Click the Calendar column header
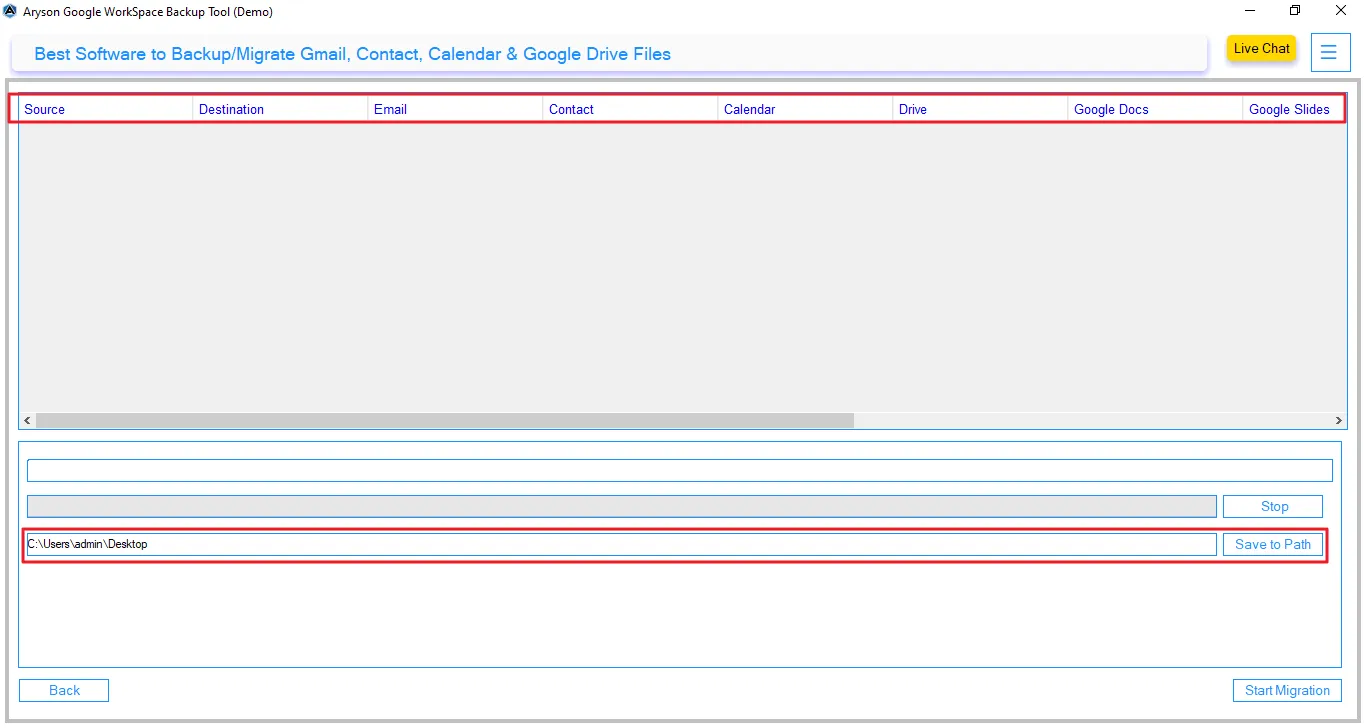The width and height of the screenshot is (1366, 728). pos(750,109)
